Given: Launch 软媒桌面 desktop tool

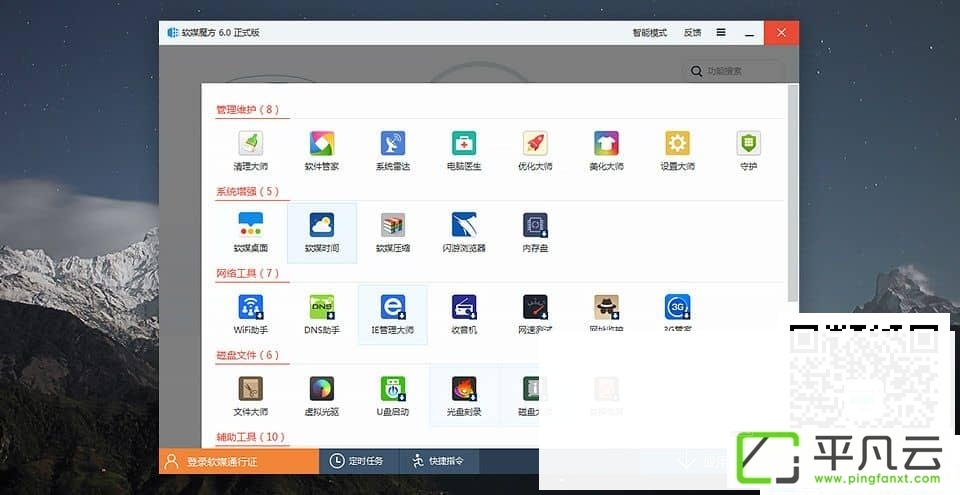Looking at the screenshot, I should tap(250, 233).
